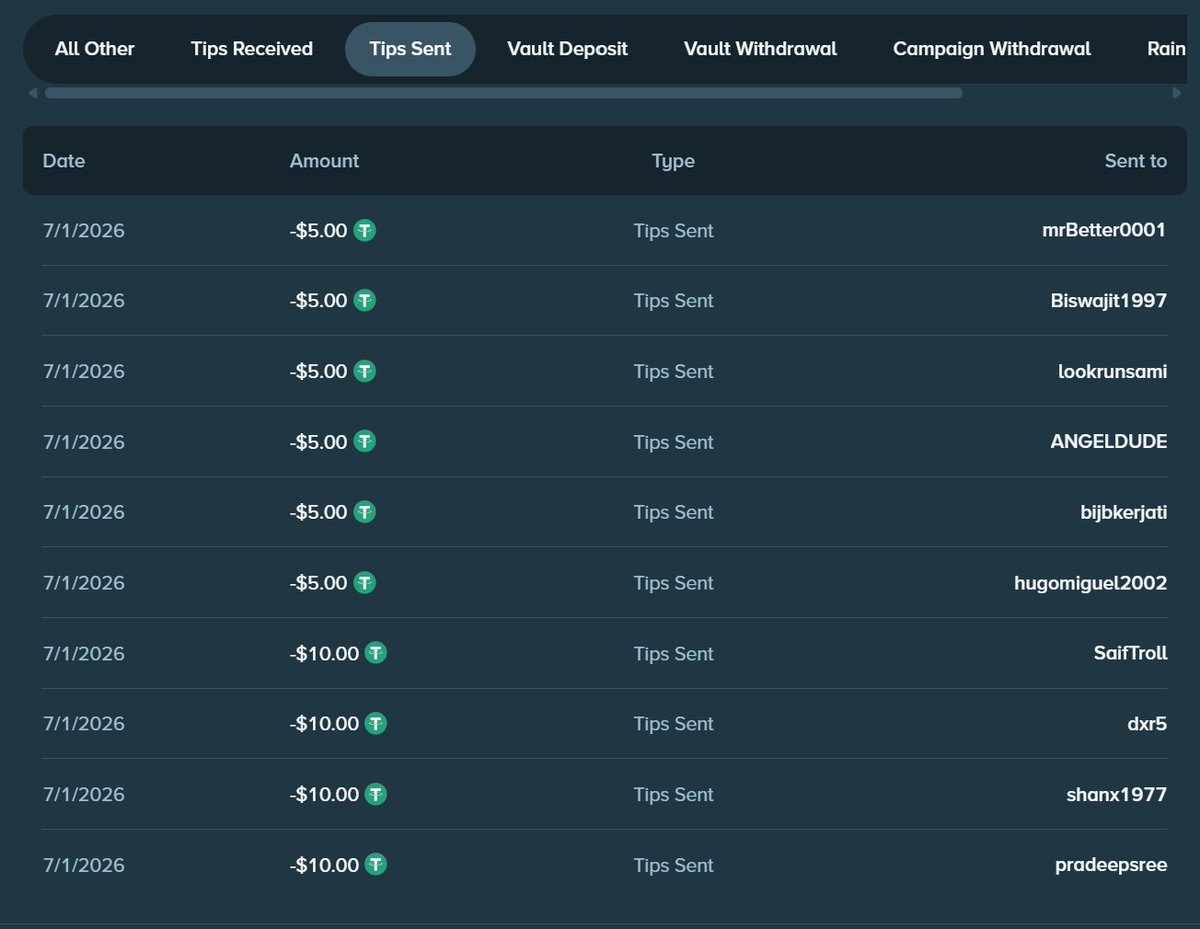Open the lookrunsami user profile
This screenshot has height=929, width=1200.
pyautogui.click(x=1112, y=371)
